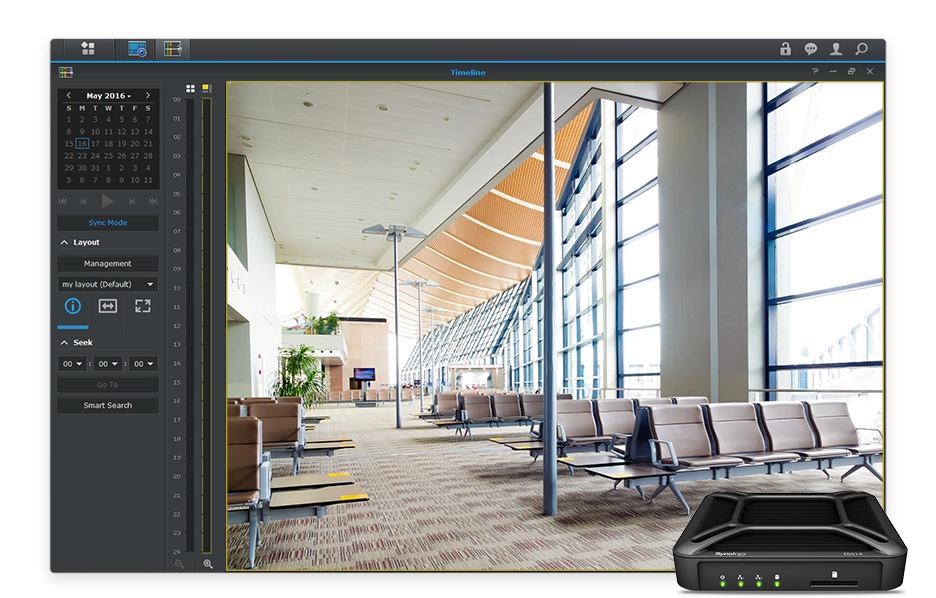Go to next month in calendar
The height and width of the screenshot is (598, 936).
pyautogui.click(x=148, y=95)
